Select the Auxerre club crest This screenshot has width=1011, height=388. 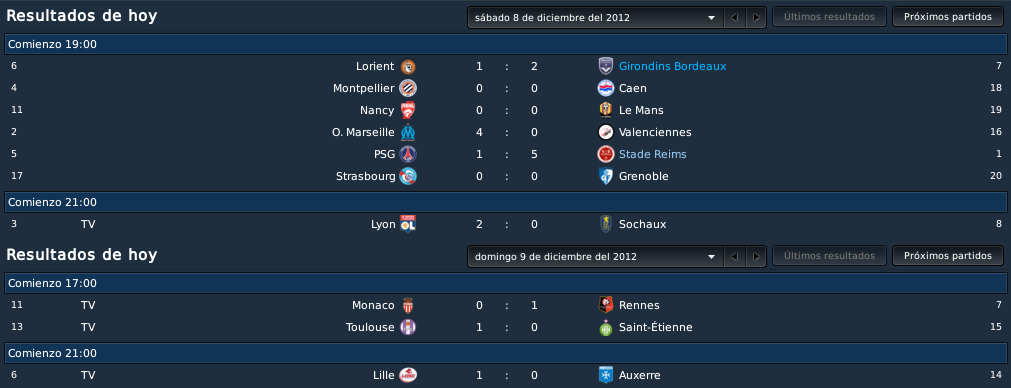(x=605, y=375)
